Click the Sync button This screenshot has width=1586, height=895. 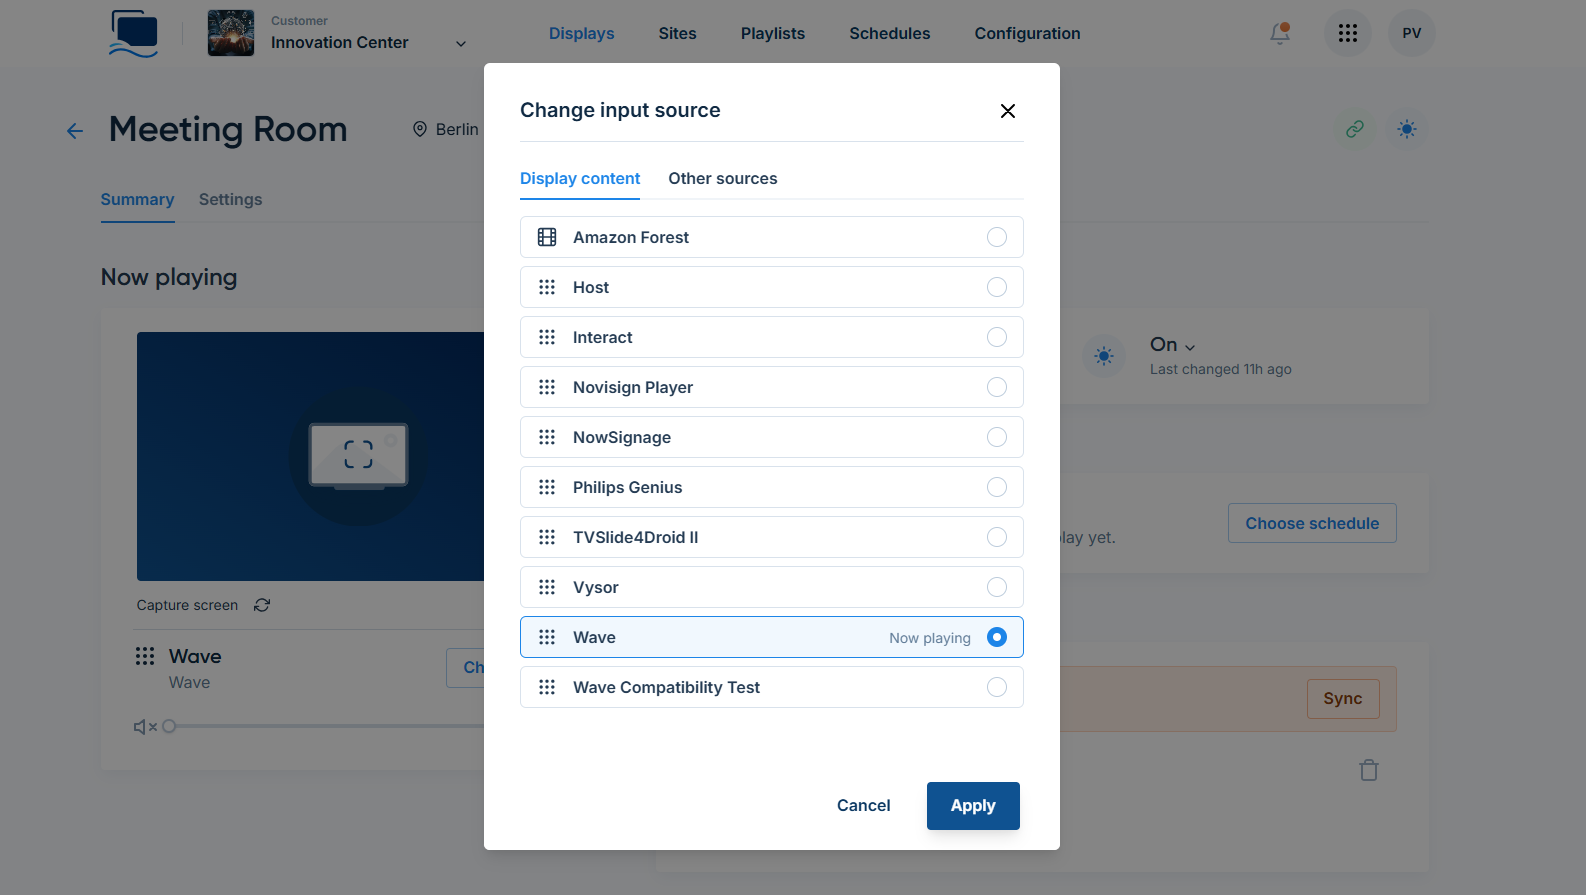click(x=1343, y=699)
